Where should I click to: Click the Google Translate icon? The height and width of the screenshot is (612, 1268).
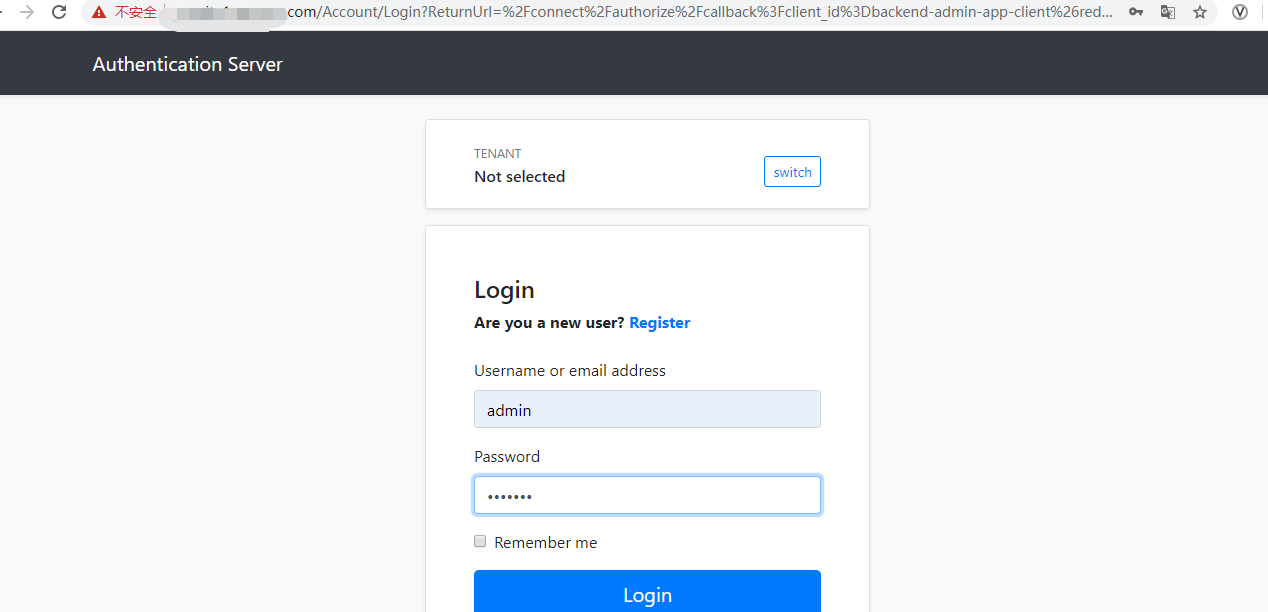click(x=1168, y=13)
